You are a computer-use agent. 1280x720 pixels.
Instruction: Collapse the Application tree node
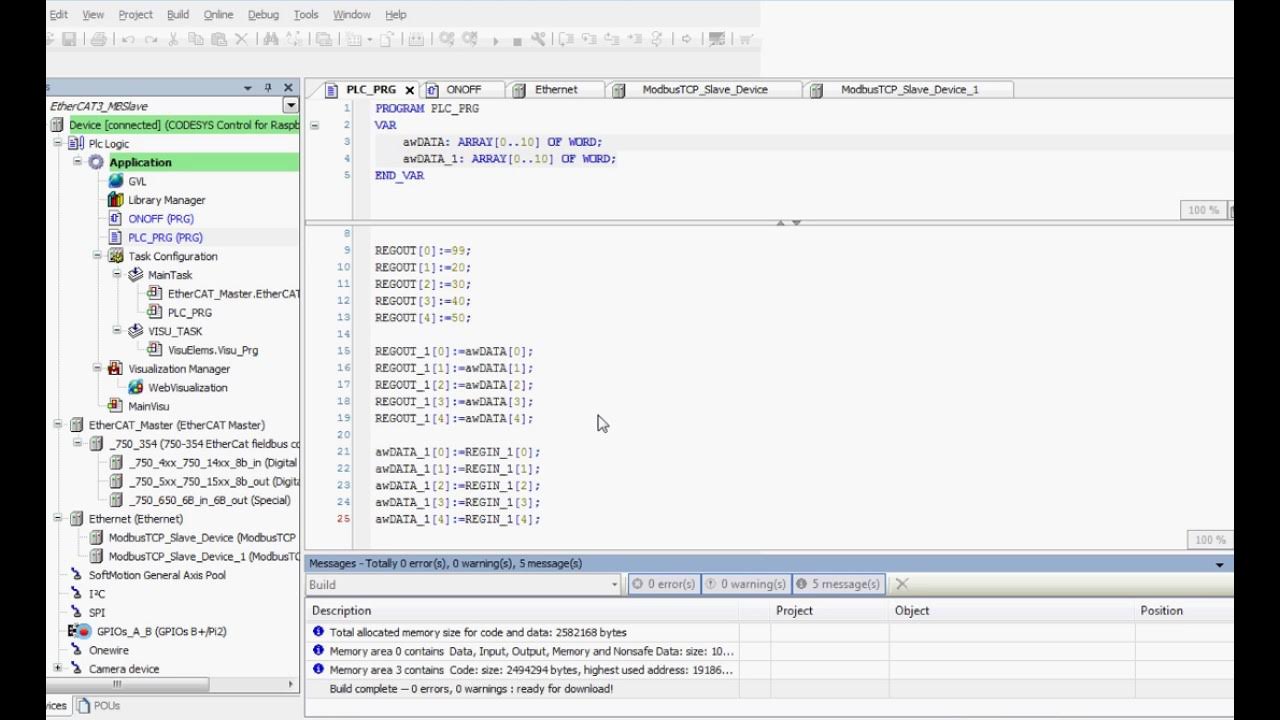pos(77,162)
